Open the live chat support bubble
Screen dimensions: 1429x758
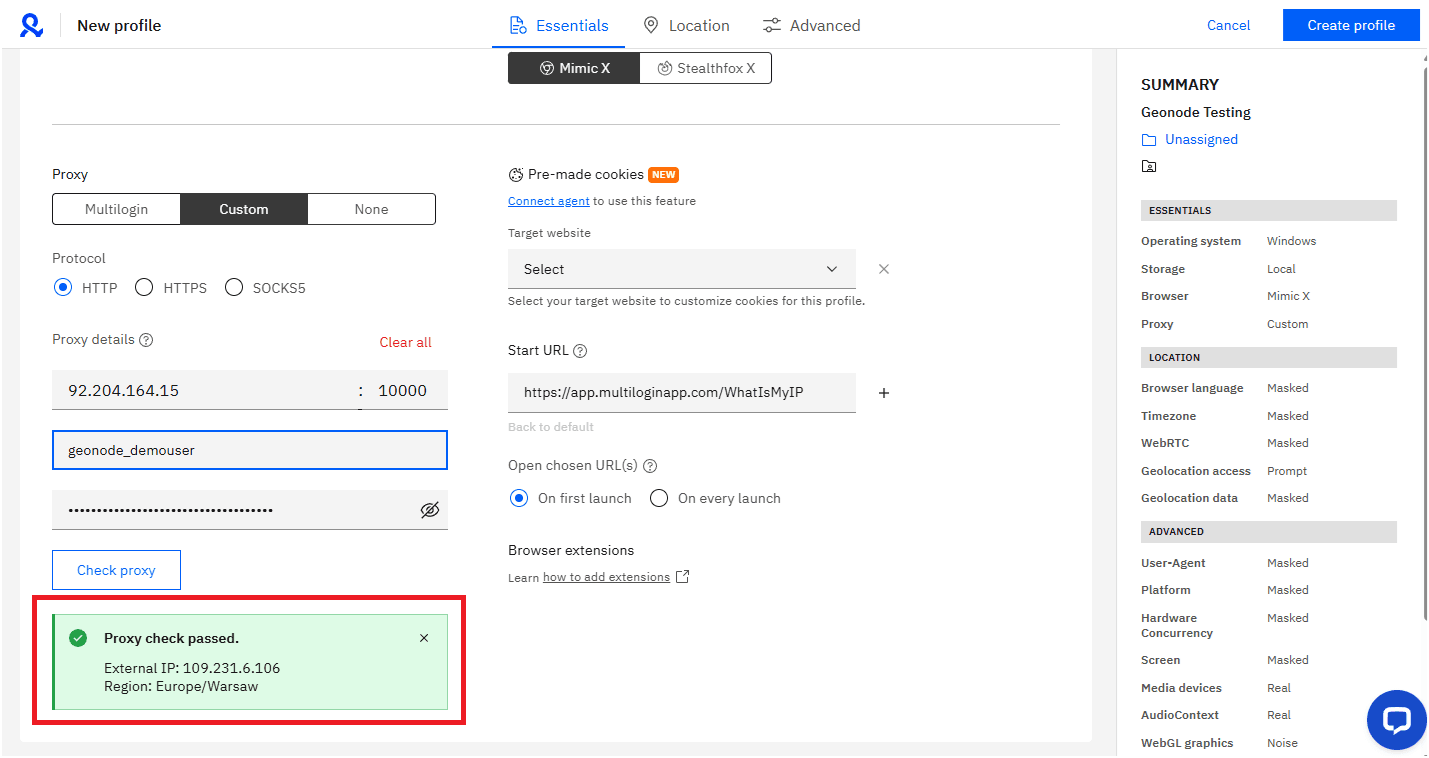click(x=1396, y=720)
